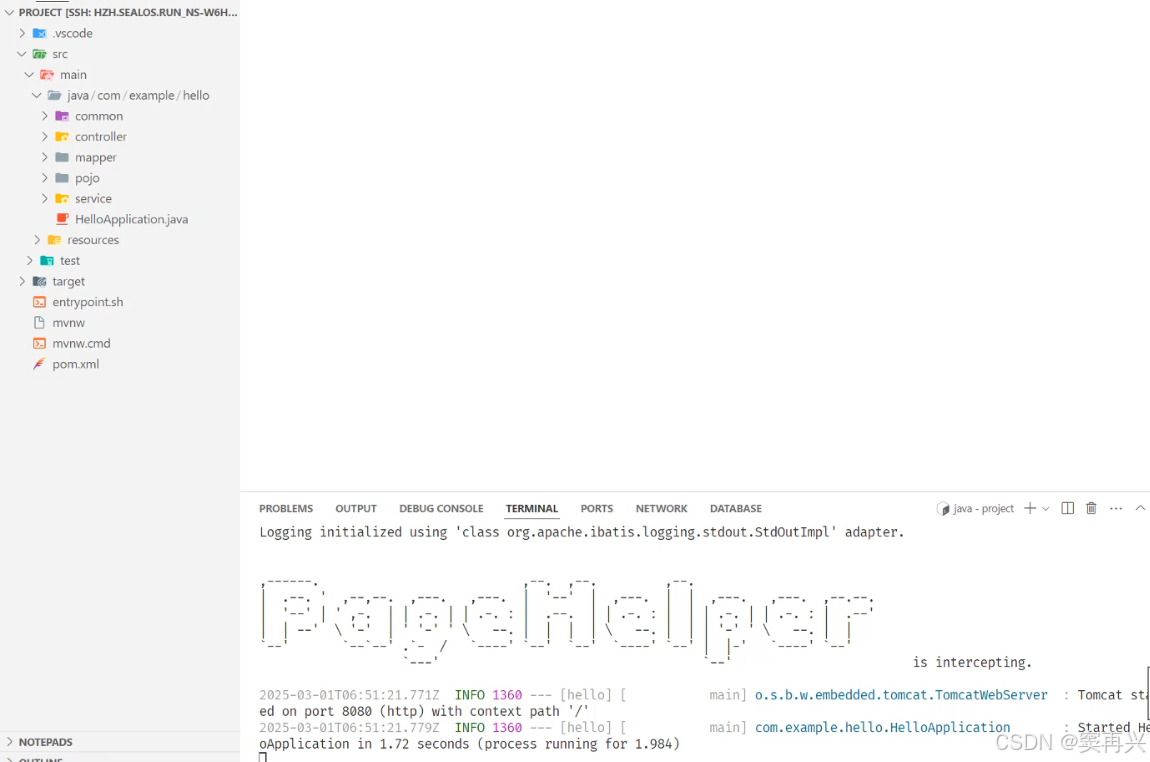
Task: Click the 'Logging initialized' terminal line
Action: tap(582, 532)
